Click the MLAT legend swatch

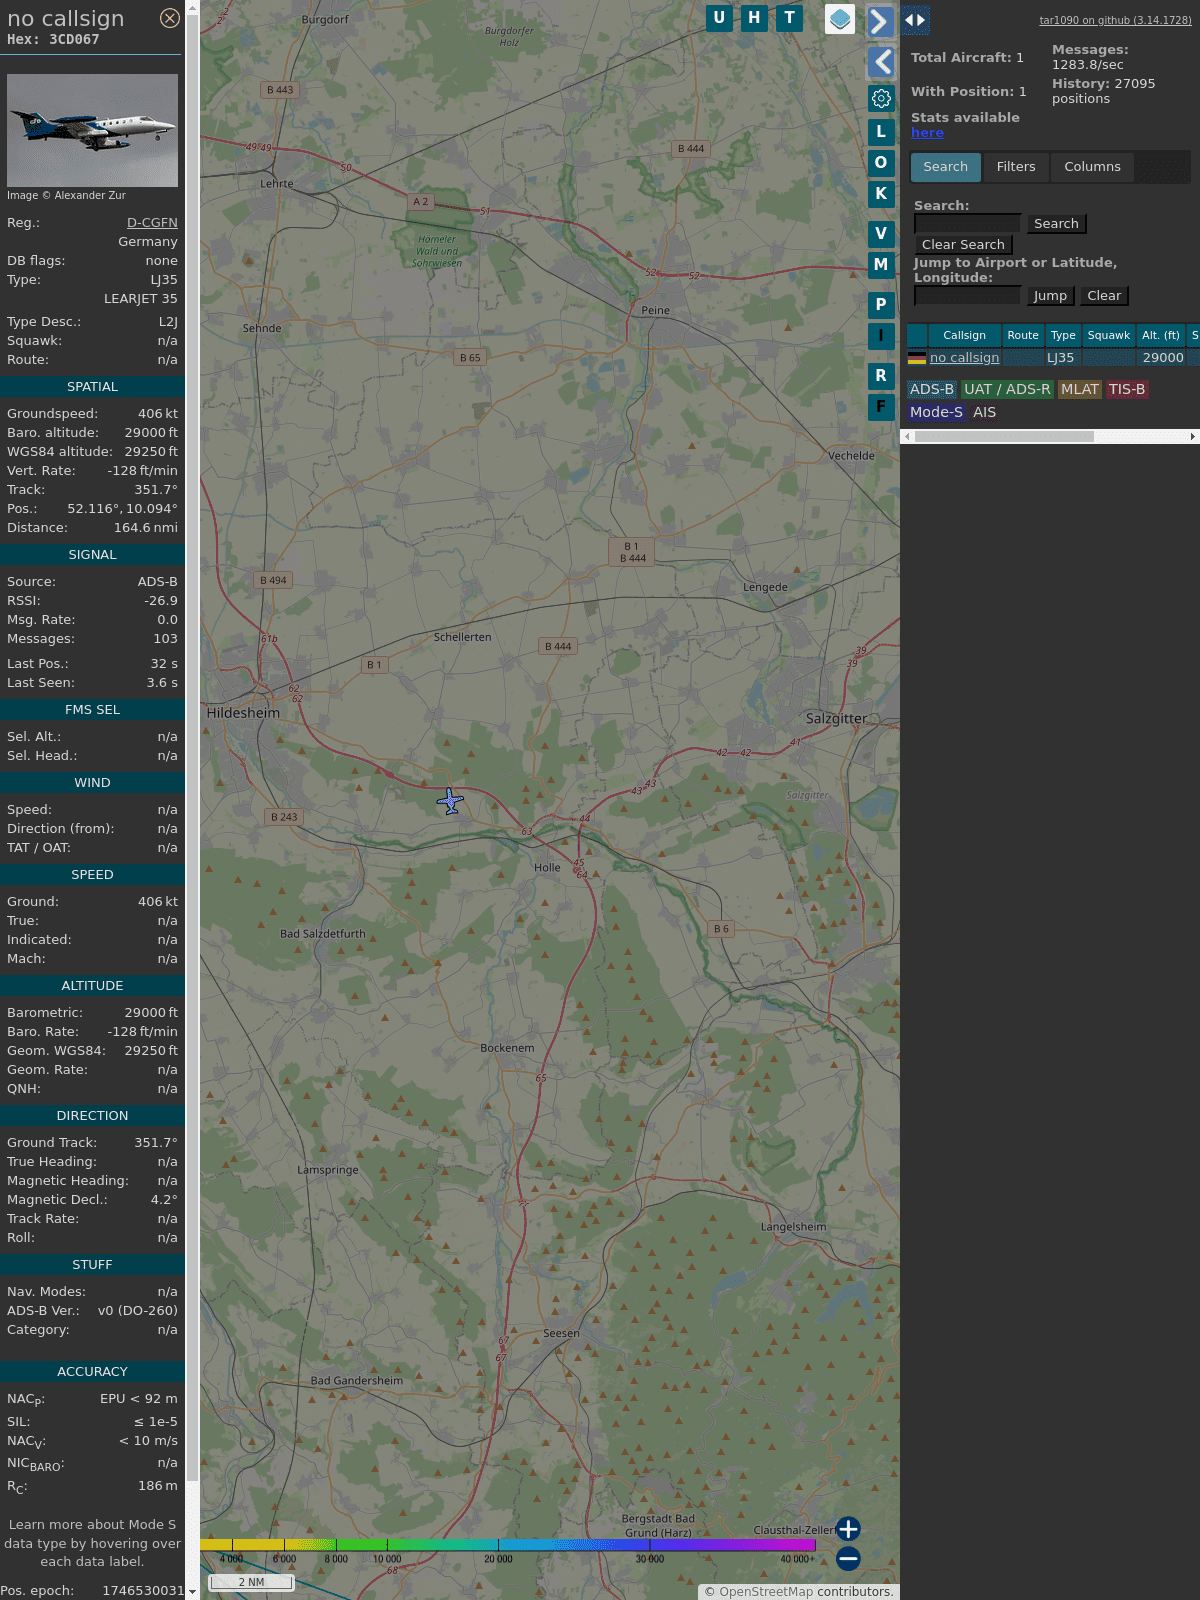tap(1080, 390)
